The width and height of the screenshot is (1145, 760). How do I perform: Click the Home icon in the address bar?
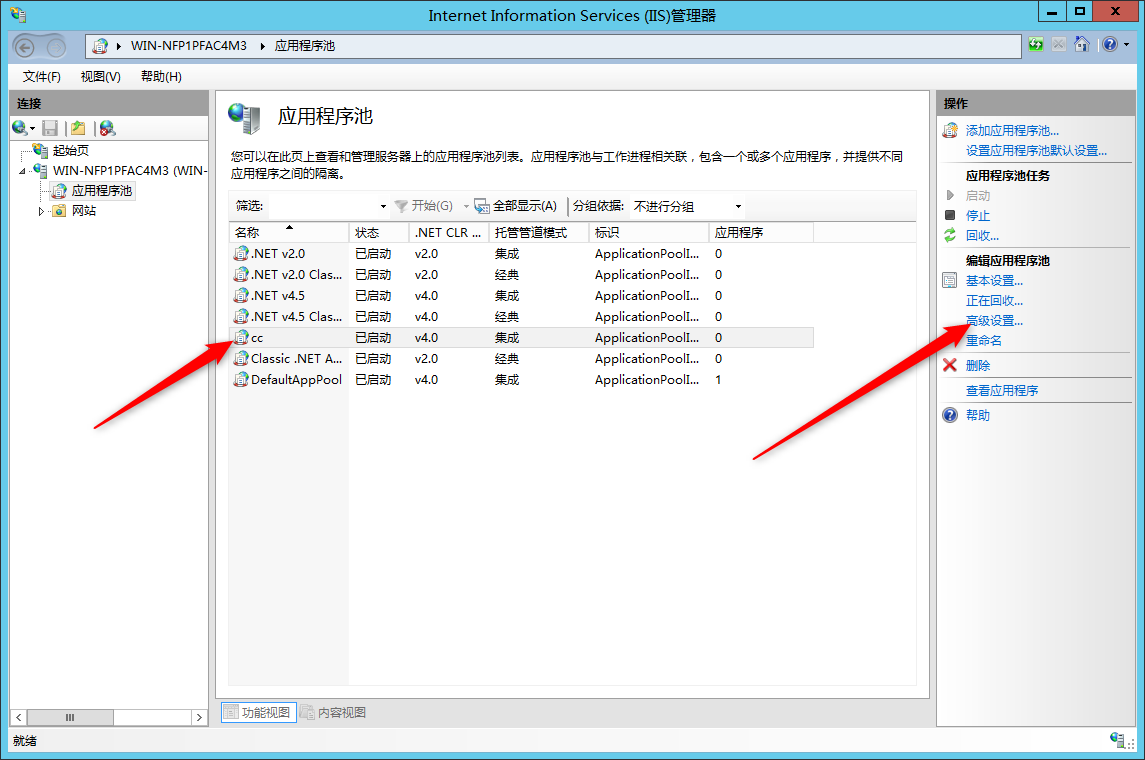pyautogui.click(x=1081, y=45)
